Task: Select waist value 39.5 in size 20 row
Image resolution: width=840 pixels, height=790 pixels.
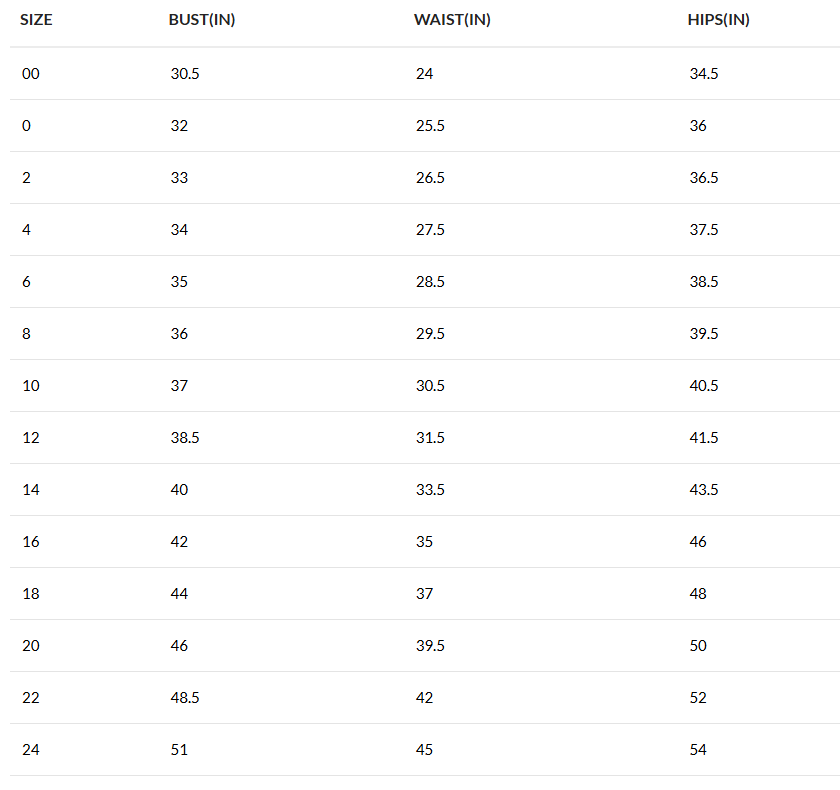Action: tap(430, 646)
